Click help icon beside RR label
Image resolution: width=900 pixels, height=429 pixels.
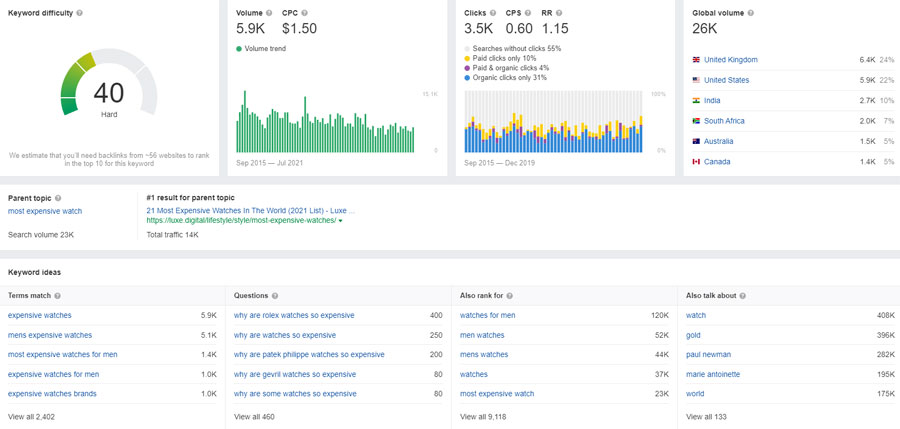click(559, 13)
